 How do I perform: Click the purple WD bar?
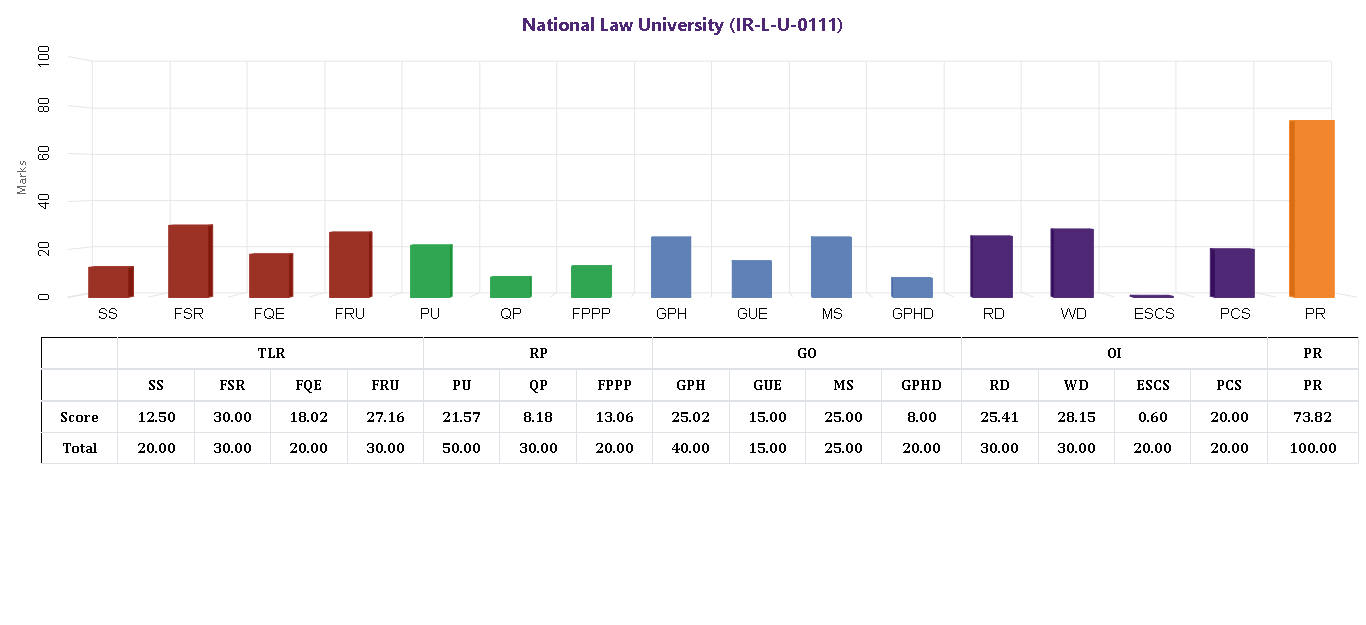click(1072, 263)
